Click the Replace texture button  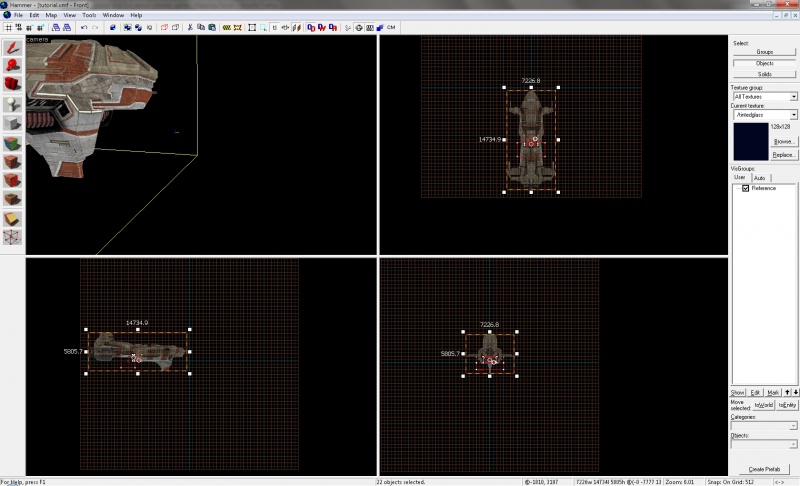(783, 155)
